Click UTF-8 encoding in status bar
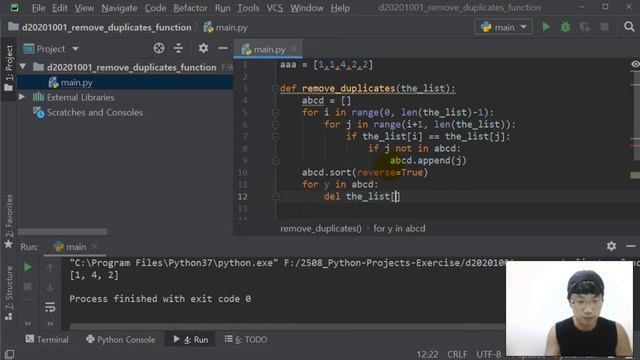Screen dimensions: 640x360 coord(489,354)
